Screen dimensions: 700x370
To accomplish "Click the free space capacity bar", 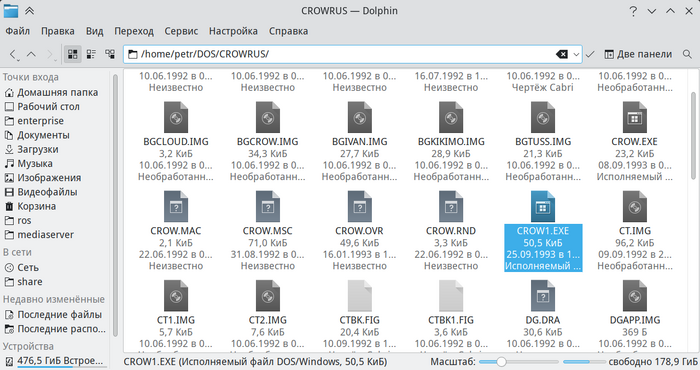I will click(x=584, y=362).
